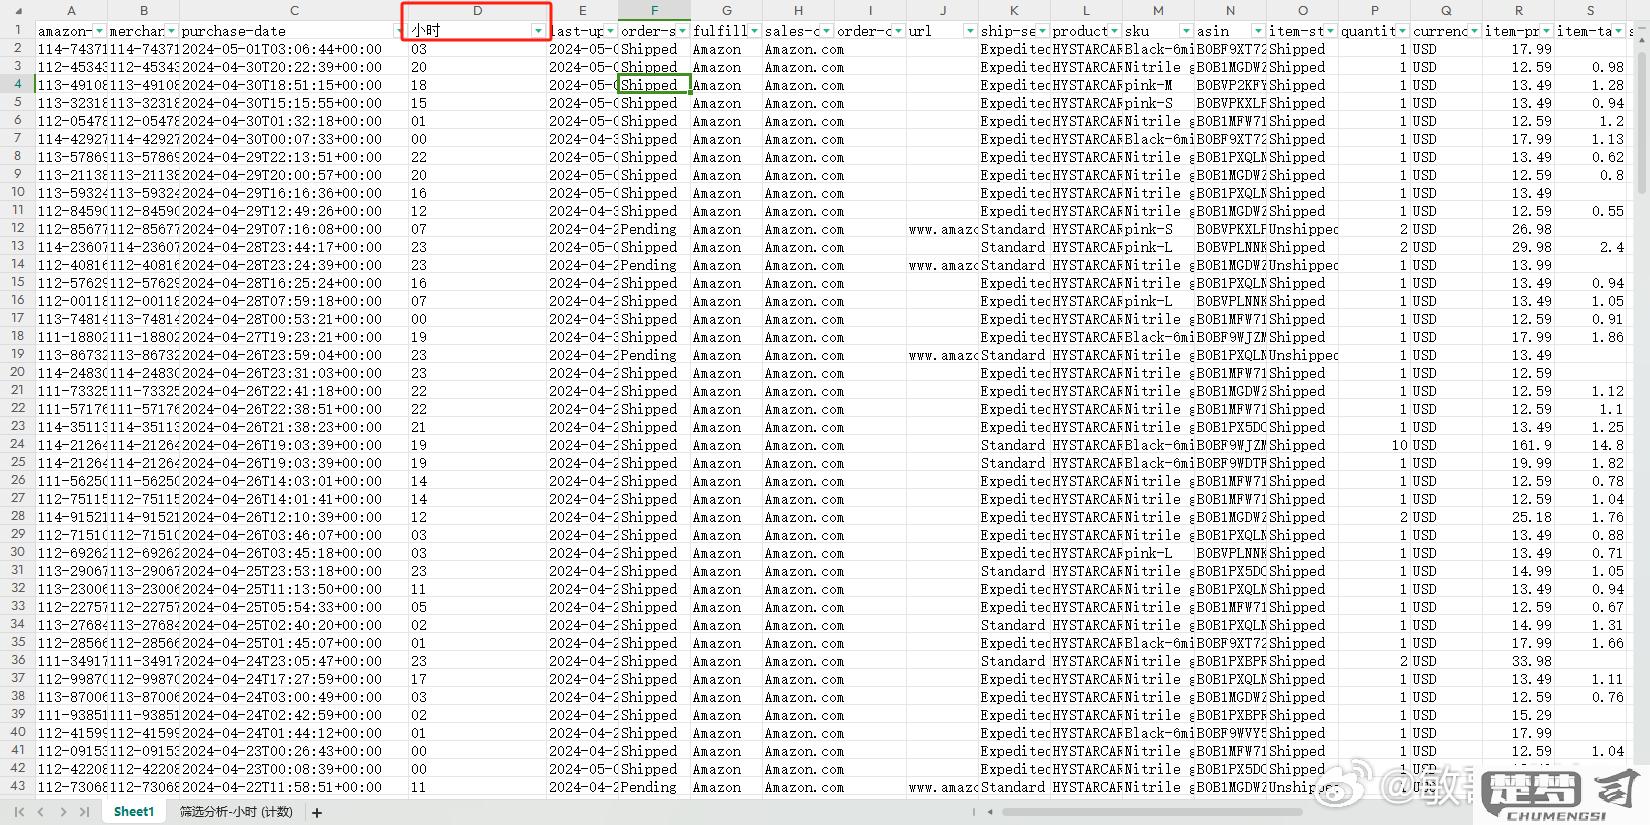Go to next sheet arrow

click(62, 812)
